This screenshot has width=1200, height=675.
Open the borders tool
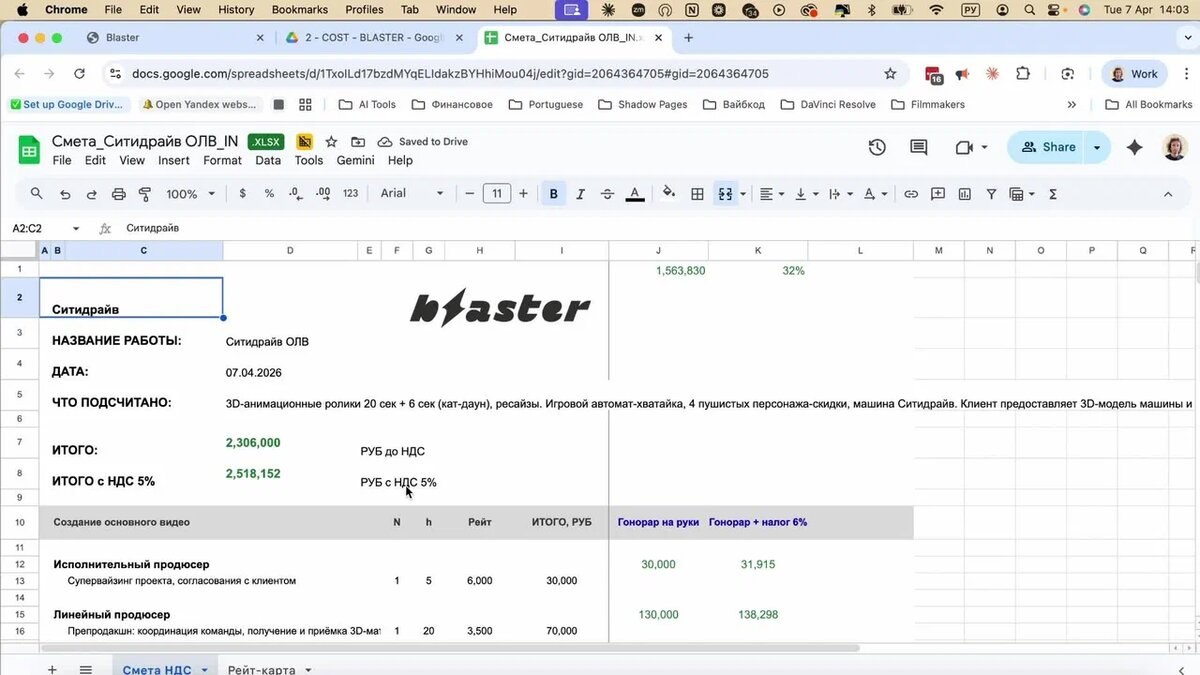(698, 194)
